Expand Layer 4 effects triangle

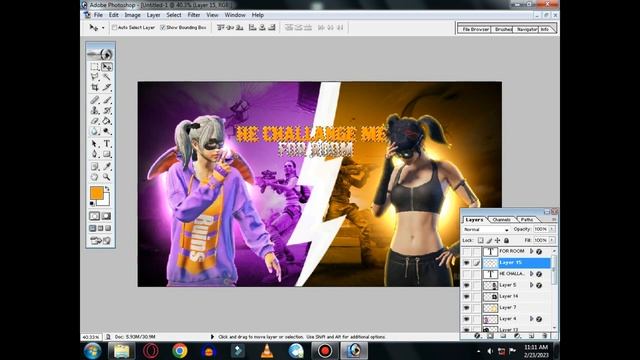coord(531,319)
